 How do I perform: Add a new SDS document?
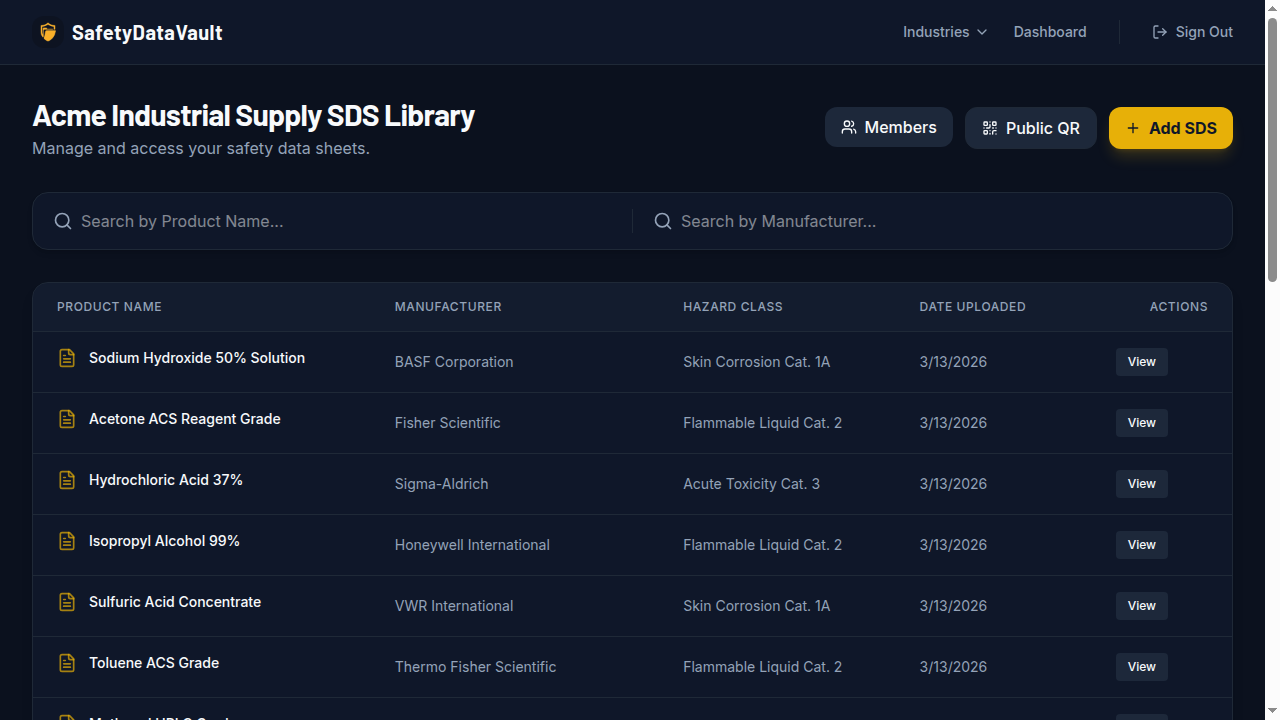(1170, 128)
